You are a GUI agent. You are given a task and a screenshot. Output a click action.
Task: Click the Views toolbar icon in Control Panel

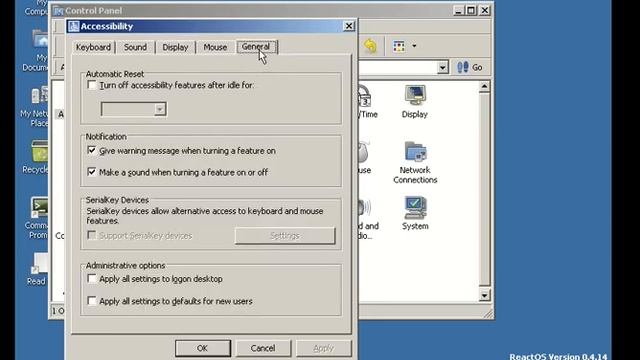click(x=399, y=46)
